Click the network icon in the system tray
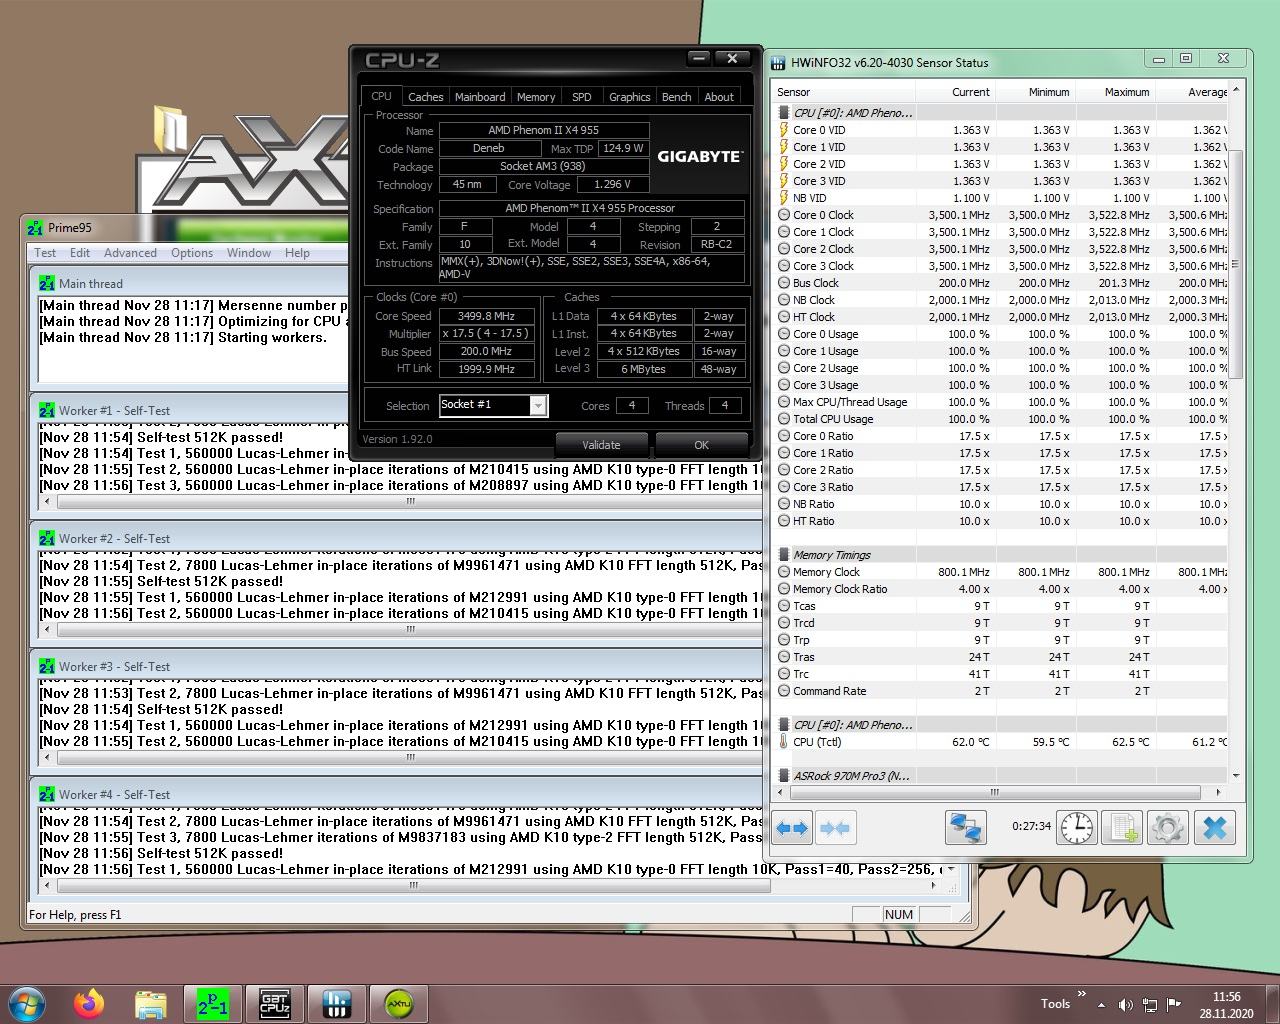This screenshot has height=1024, width=1280. point(1150,1004)
